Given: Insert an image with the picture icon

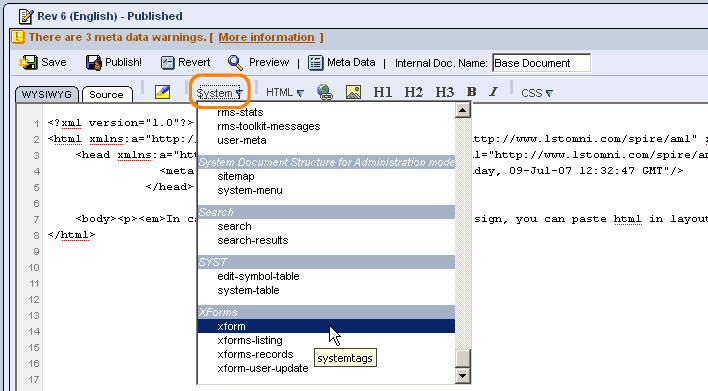Looking at the screenshot, I should coord(353,92).
